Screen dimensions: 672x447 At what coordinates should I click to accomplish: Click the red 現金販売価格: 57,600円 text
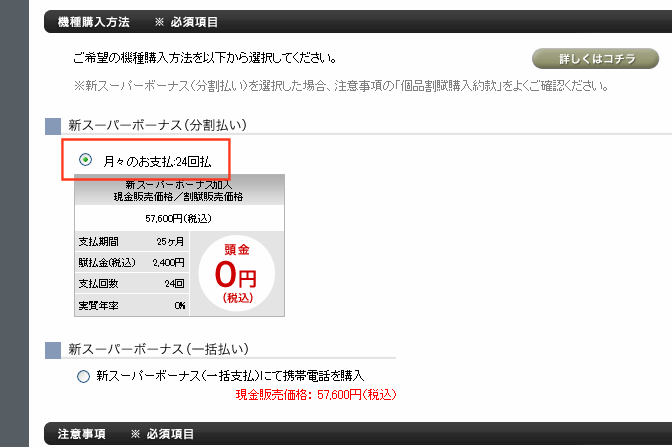[x=315, y=395]
